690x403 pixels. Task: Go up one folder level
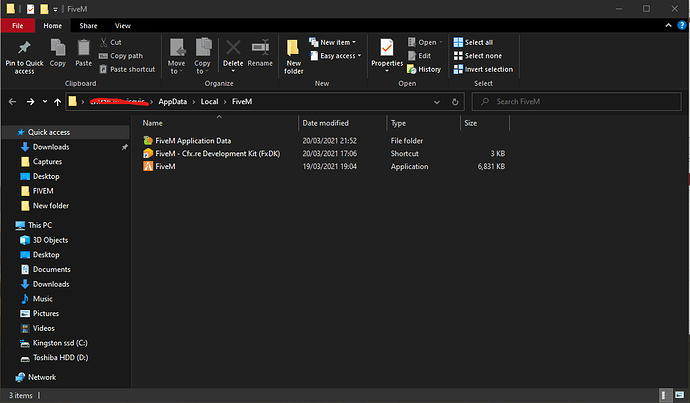point(58,102)
